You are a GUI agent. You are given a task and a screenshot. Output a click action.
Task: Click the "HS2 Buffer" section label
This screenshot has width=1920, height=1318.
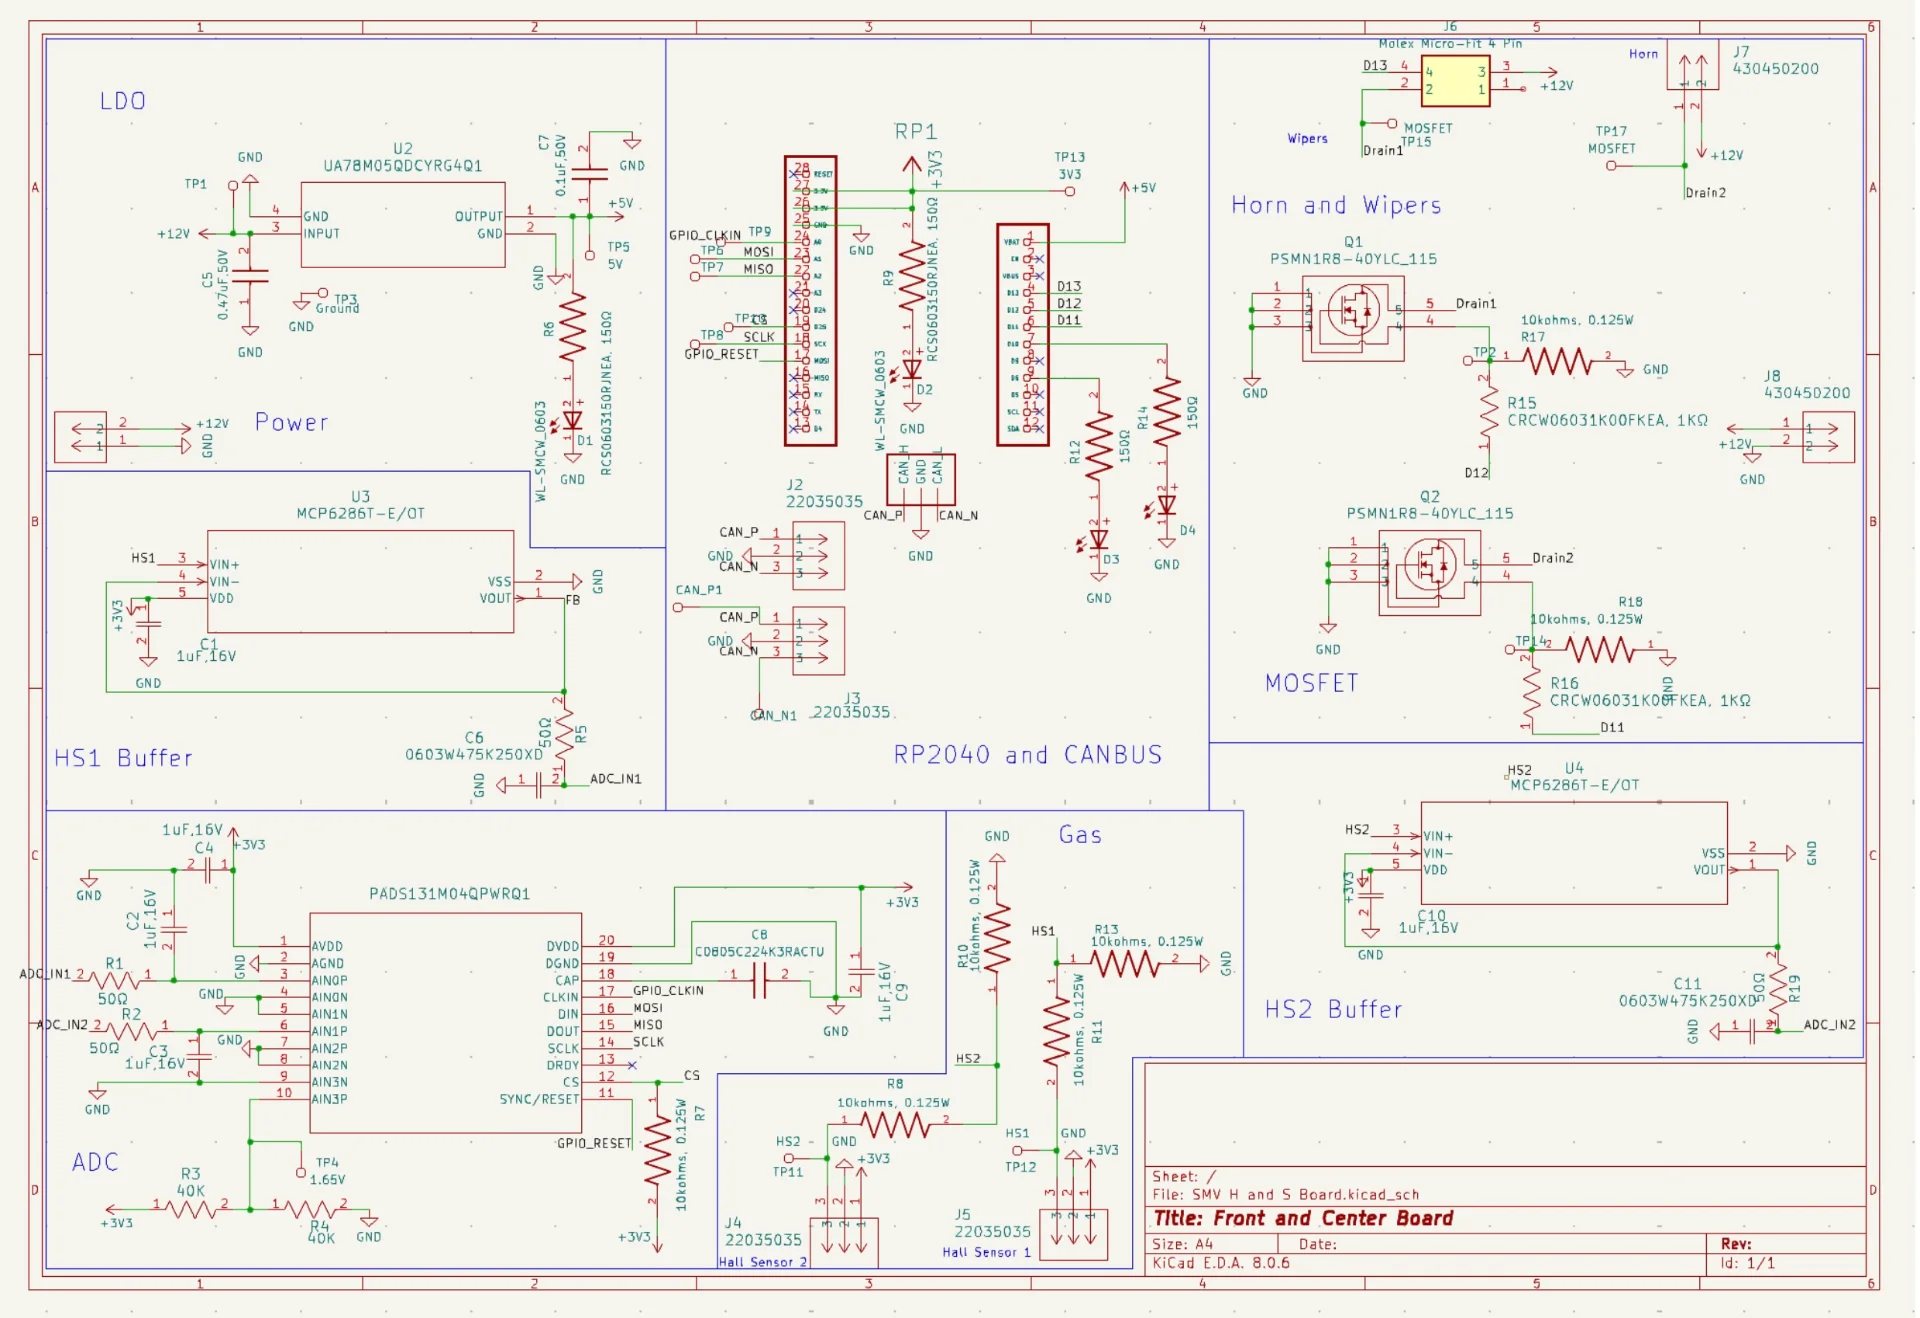point(1333,1009)
